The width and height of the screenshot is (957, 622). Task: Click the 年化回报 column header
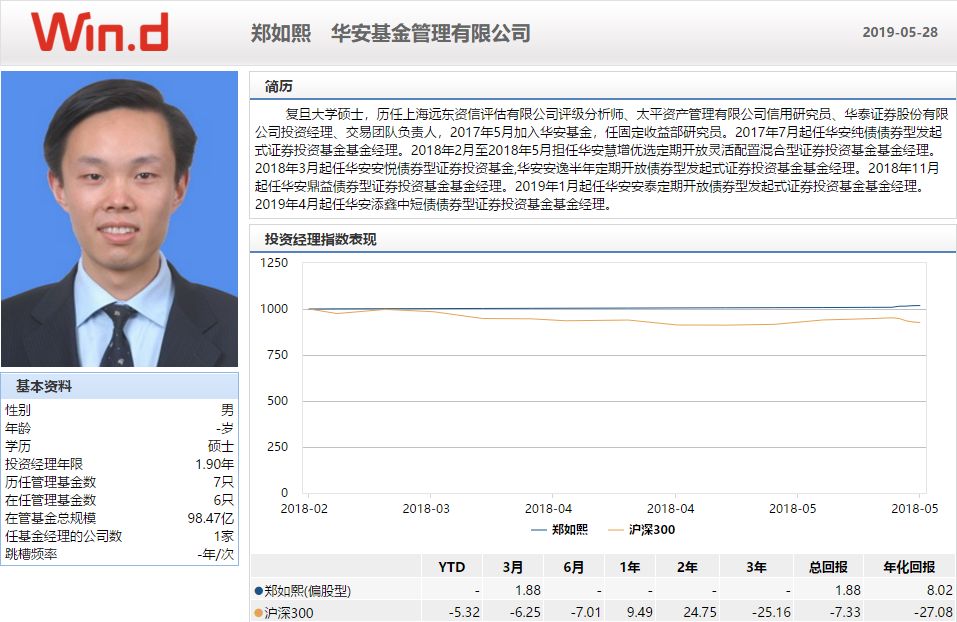909,567
